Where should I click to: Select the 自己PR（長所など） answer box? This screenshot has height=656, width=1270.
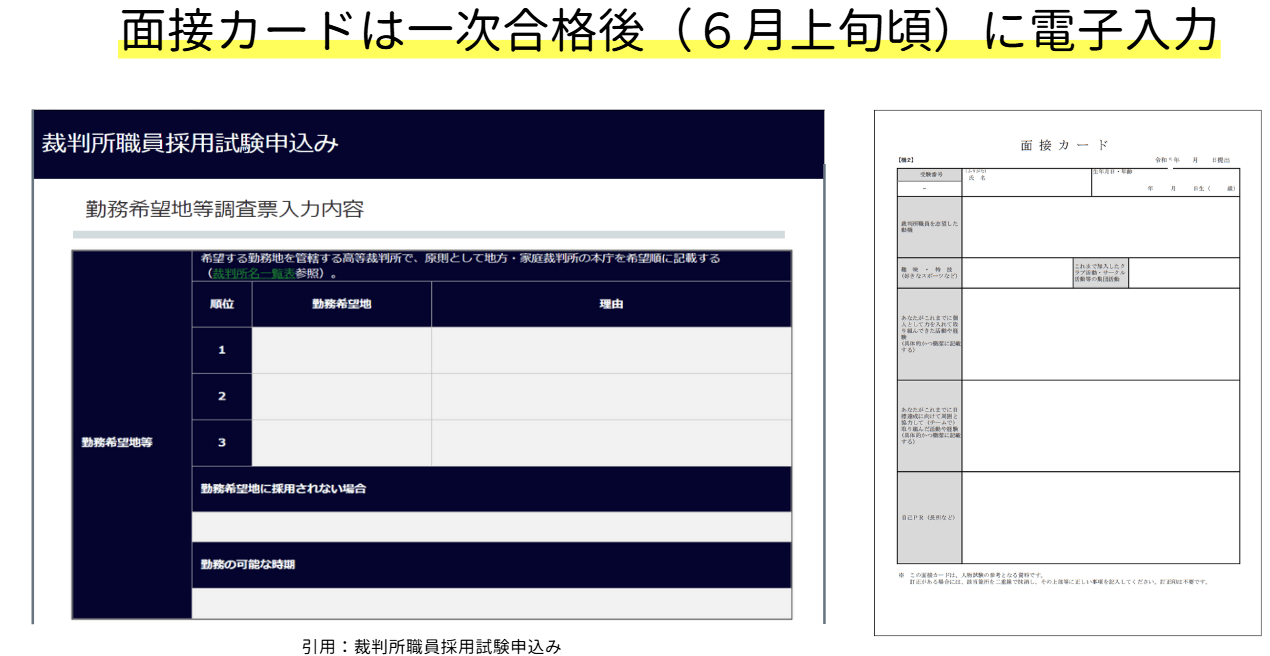tap(1100, 516)
